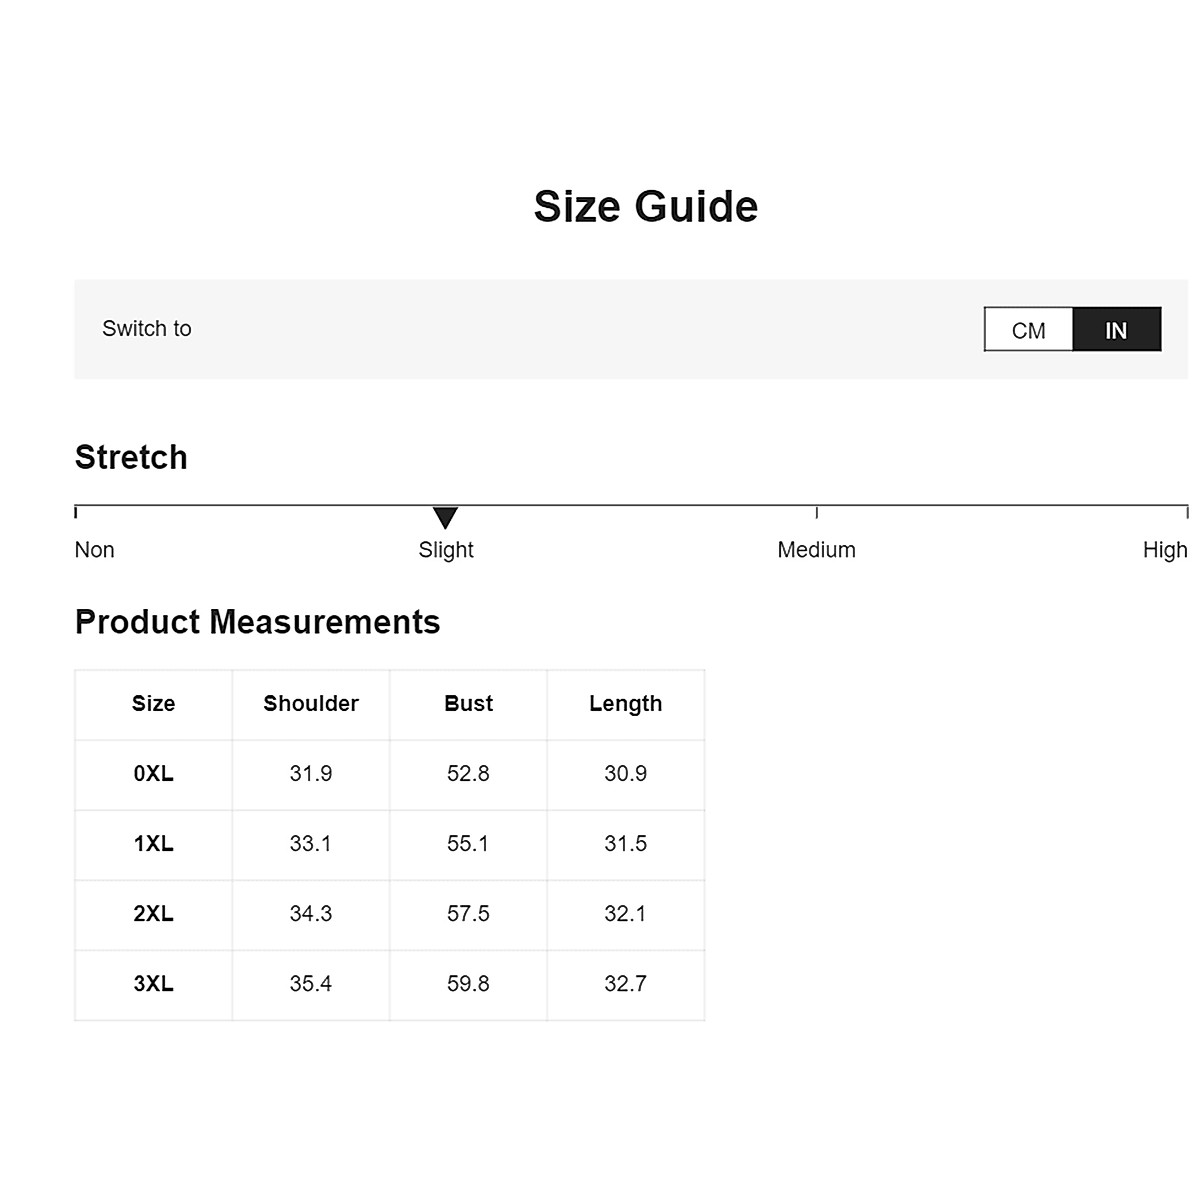Click the 3XL bust value 59.8
Screen dimensions: 1200x1200
(x=468, y=984)
